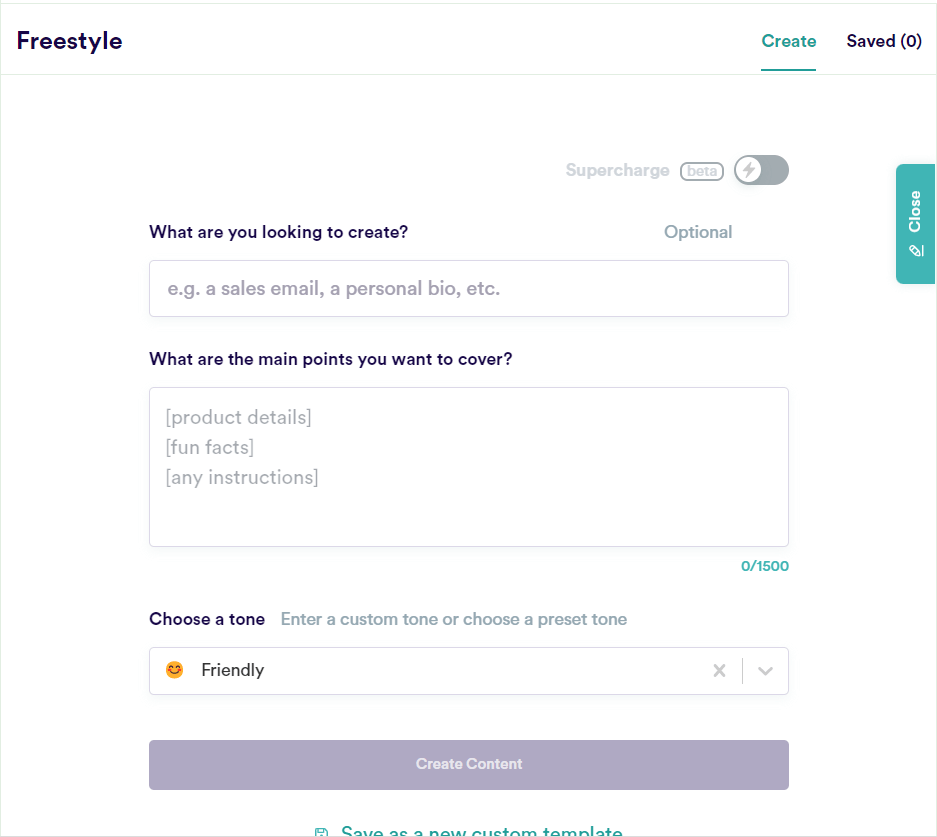This screenshot has height=837, width=937.
Task: Clear the Friendly tone with the X icon
Action: [719, 671]
